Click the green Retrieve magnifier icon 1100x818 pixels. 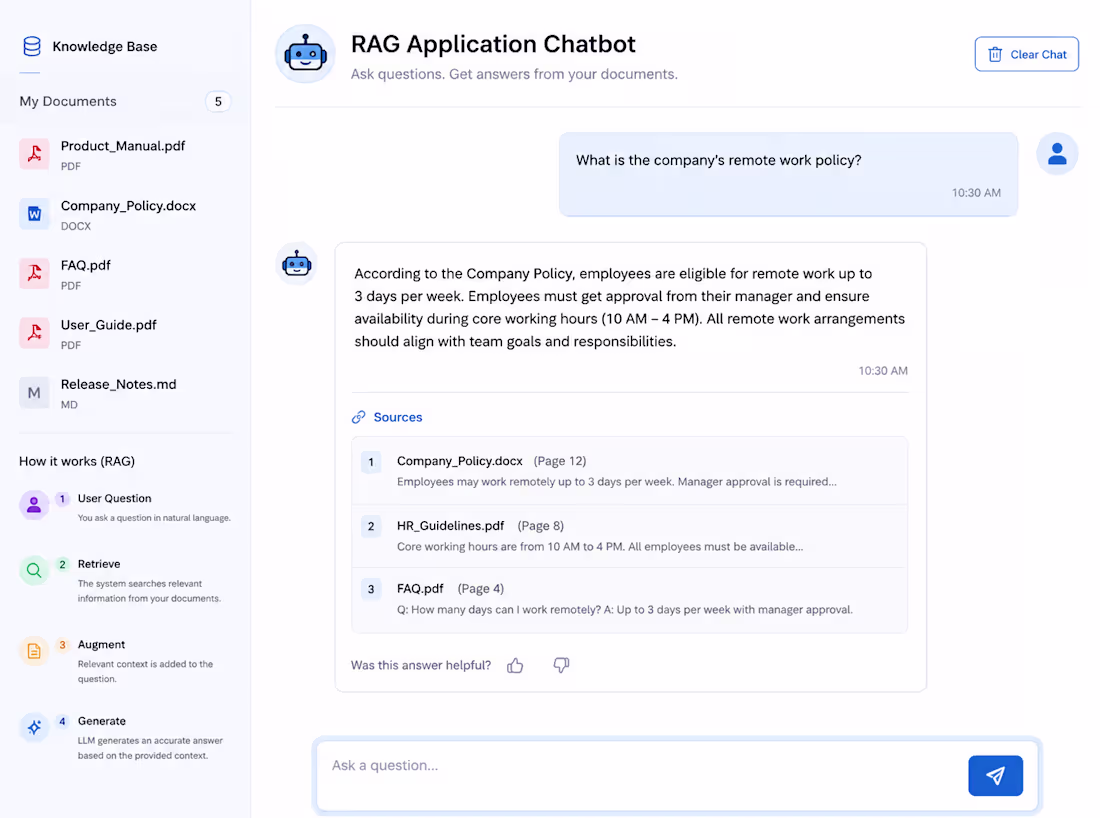(34, 570)
